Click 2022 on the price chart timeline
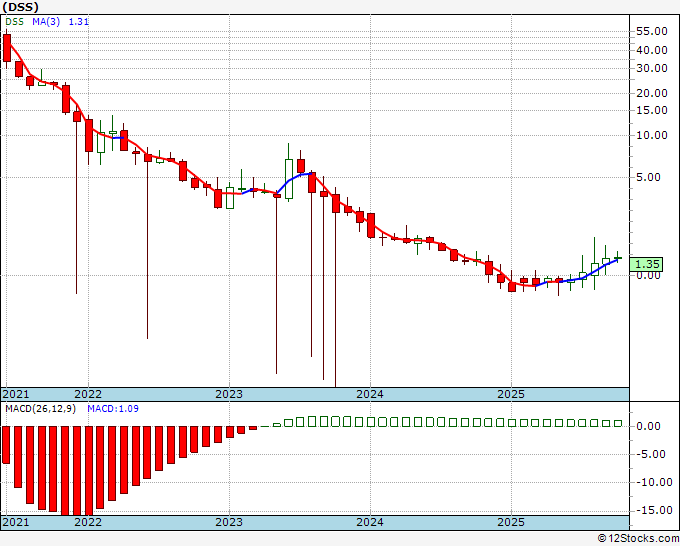This screenshot has width=680, height=546. (88, 394)
